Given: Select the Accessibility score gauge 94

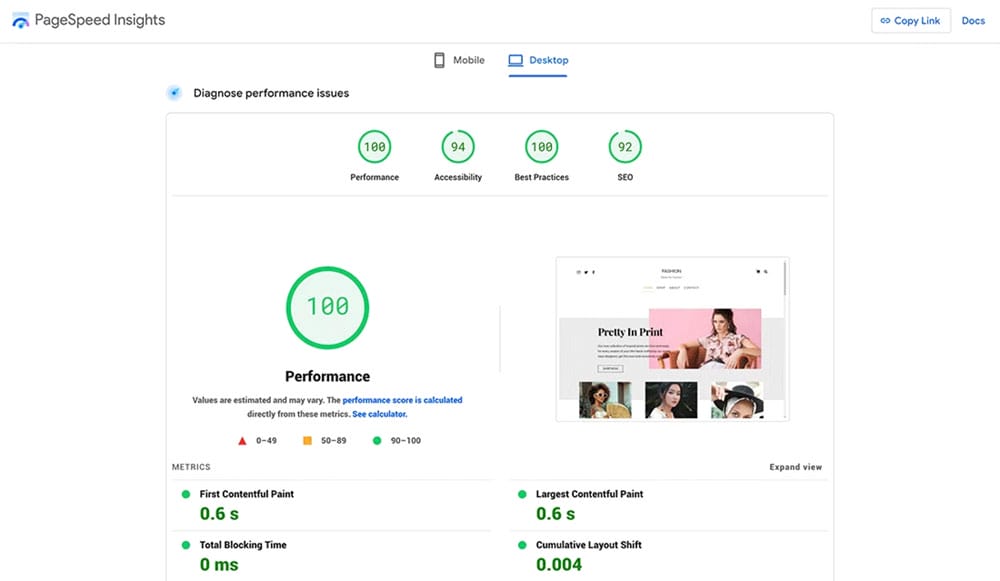Looking at the screenshot, I should 458,147.
